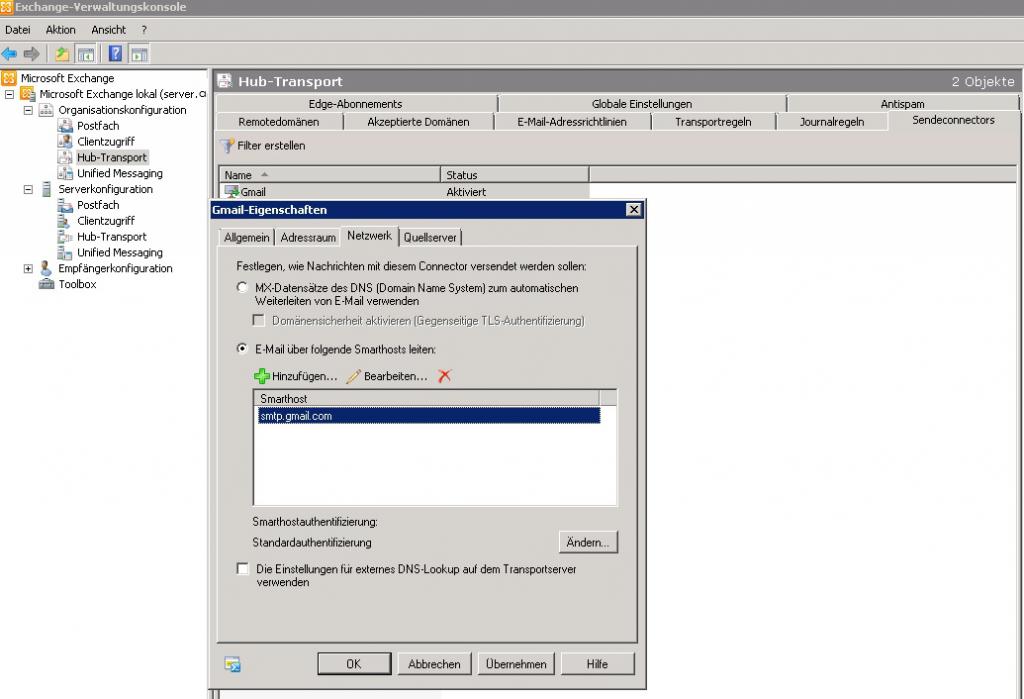Toggle Domänensicherheit aktivieren checkbox
This screenshot has width=1024, height=699.
pos(259,320)
